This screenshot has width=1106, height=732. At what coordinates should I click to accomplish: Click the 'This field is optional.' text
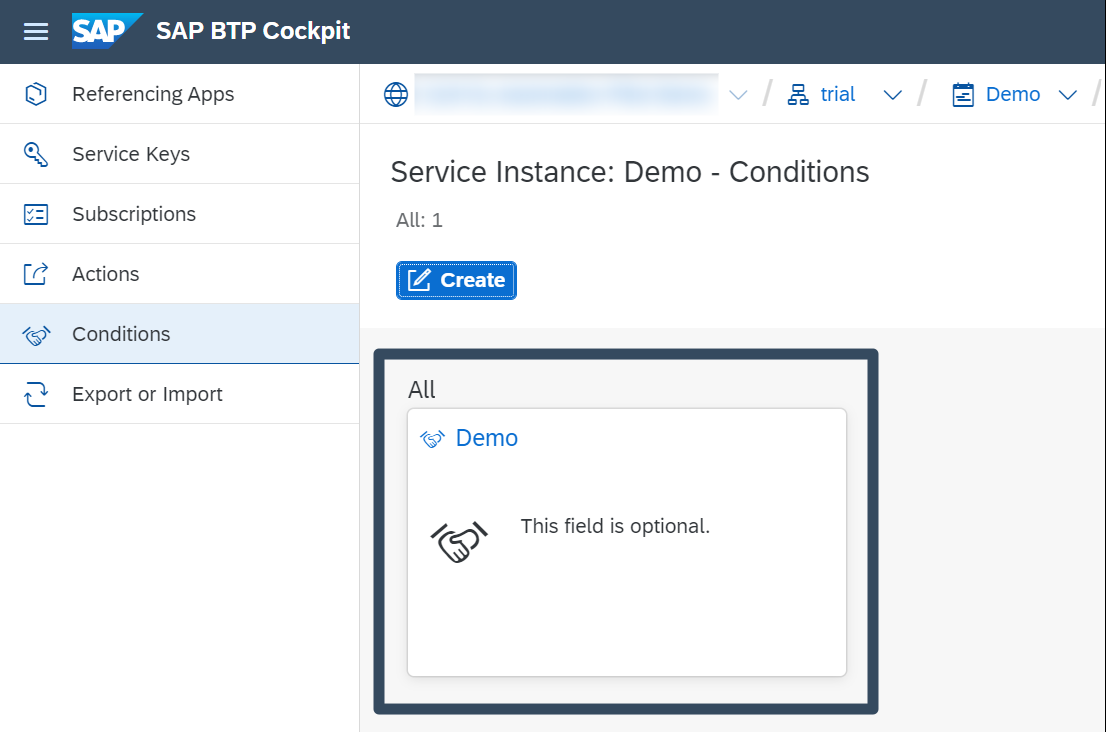615,526
